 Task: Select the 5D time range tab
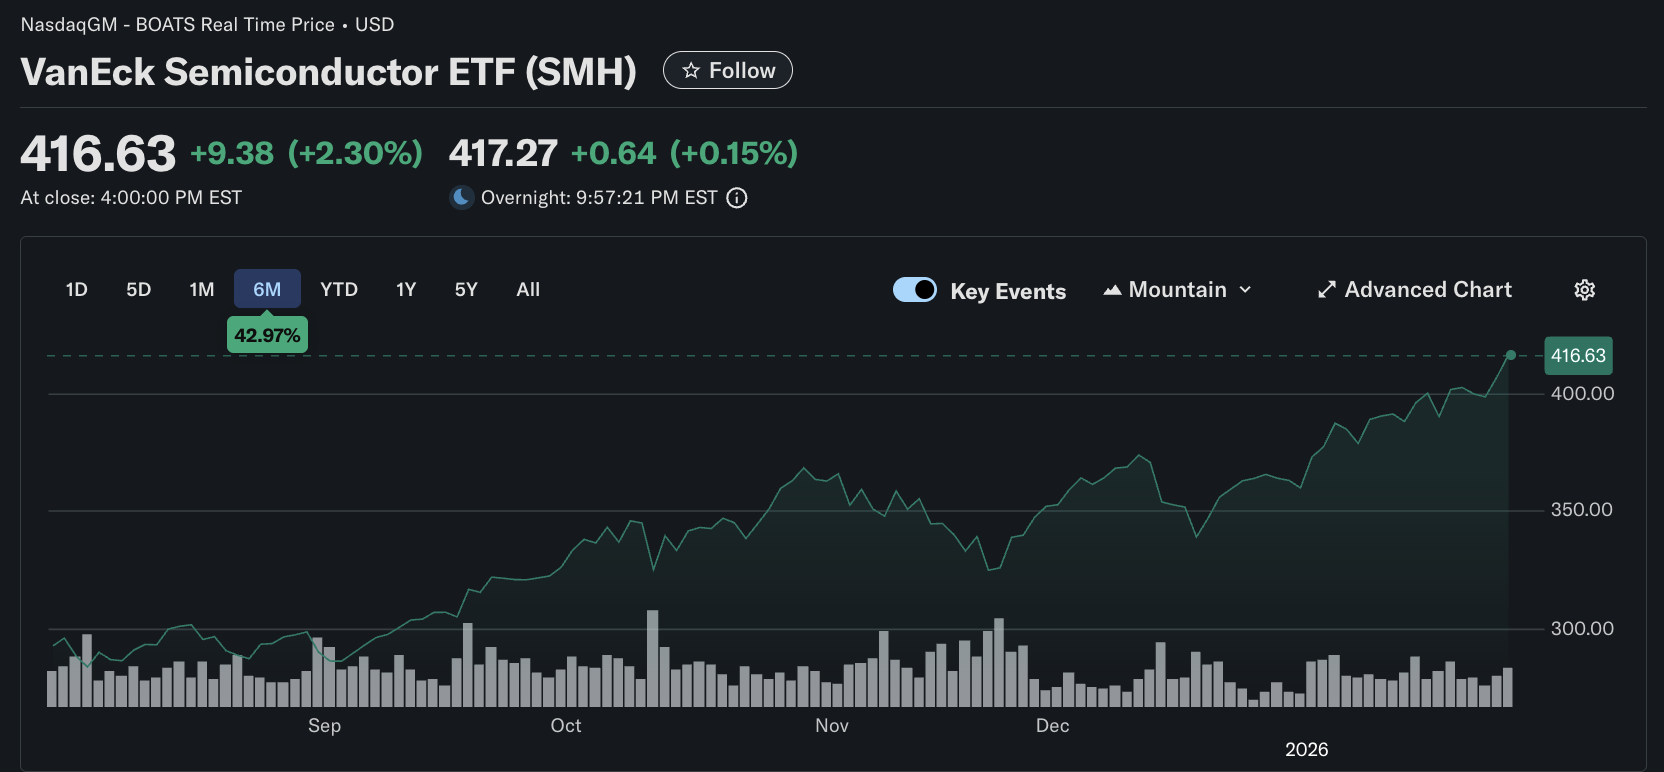click(x=138, y=289)
